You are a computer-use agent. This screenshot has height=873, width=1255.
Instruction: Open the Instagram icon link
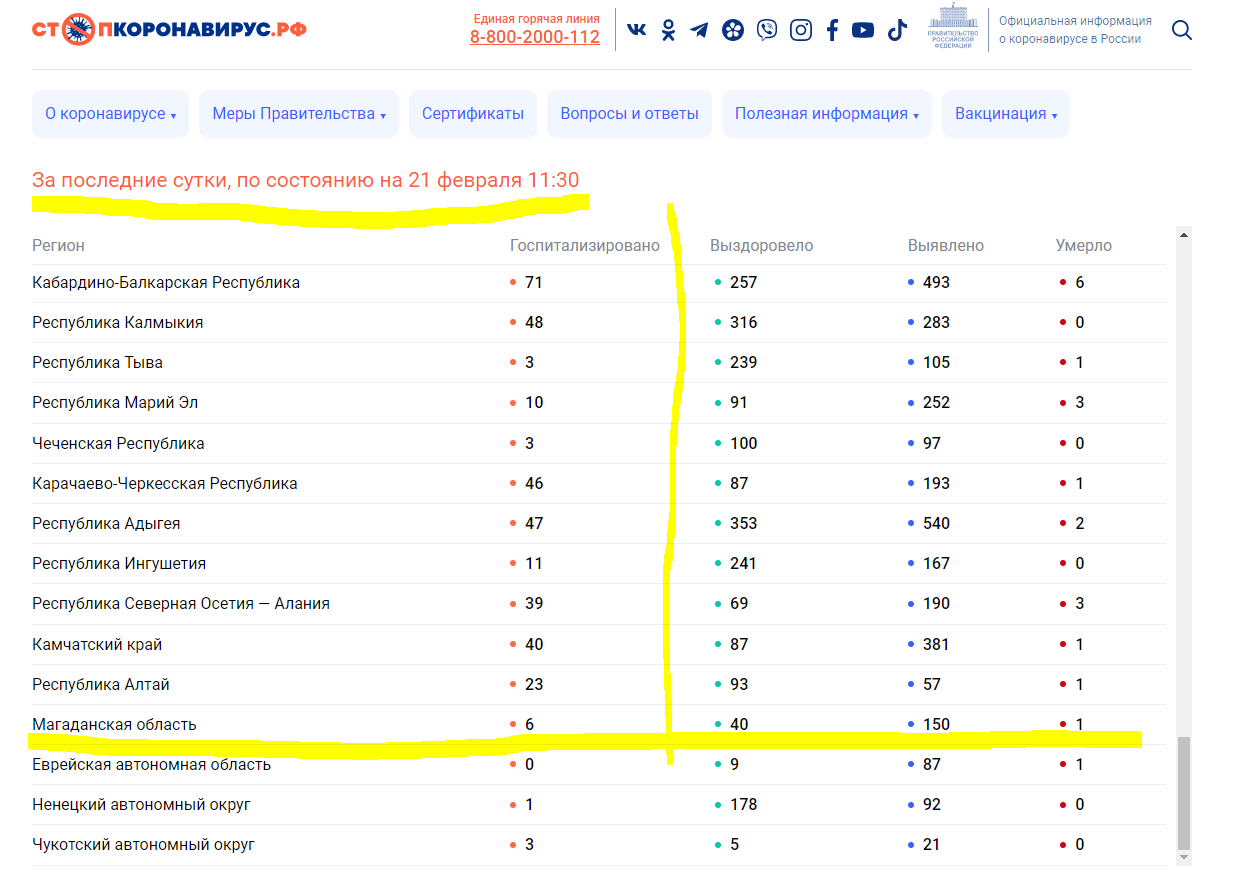801,30
